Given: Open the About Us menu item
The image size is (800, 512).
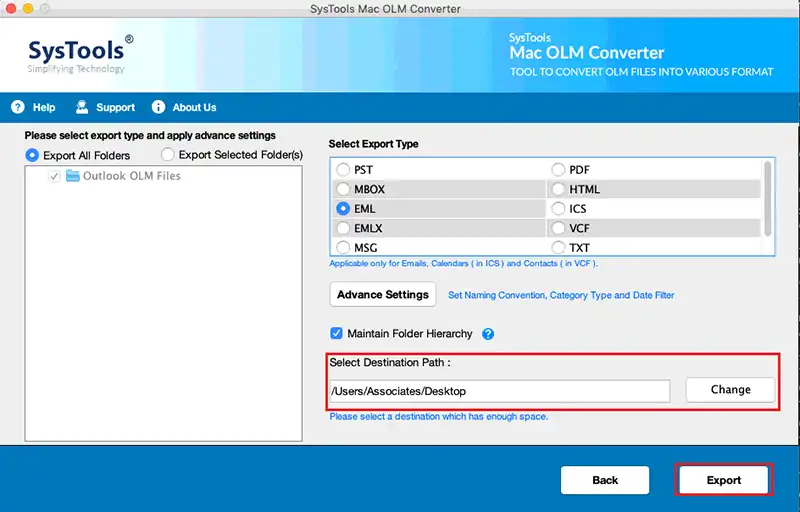Looking at the screenshot, I should click(x=194, y=108).
